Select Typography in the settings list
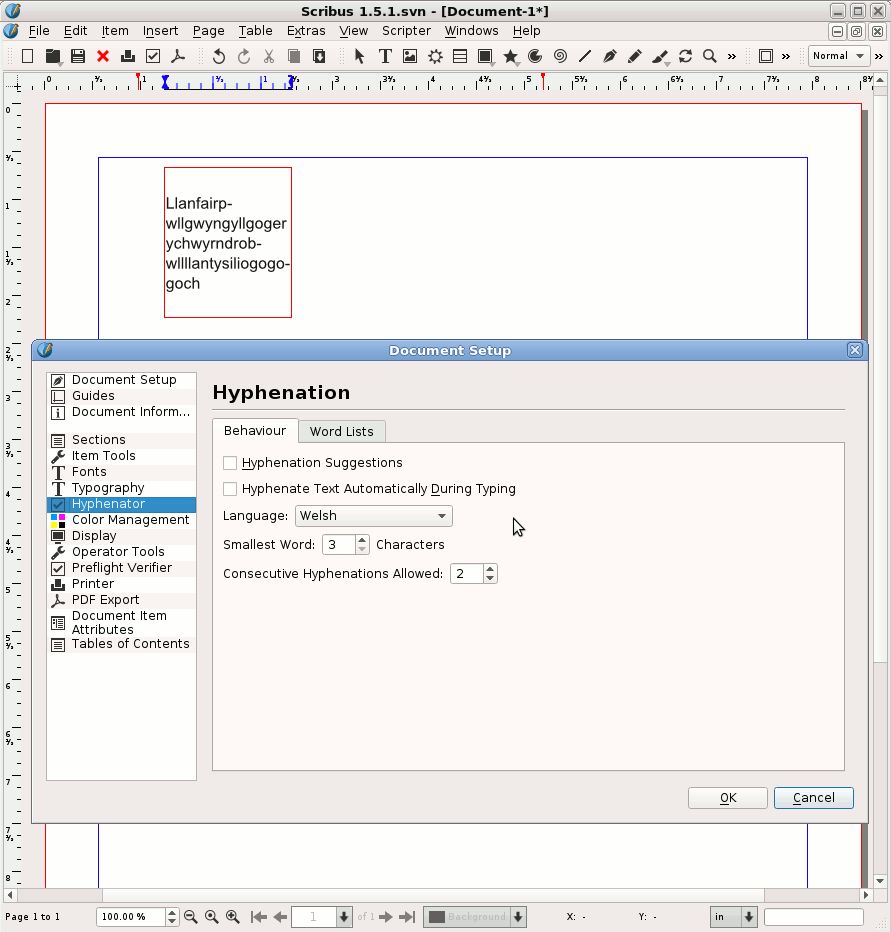This screenshot has width=891, height=932. click(108, 488)
